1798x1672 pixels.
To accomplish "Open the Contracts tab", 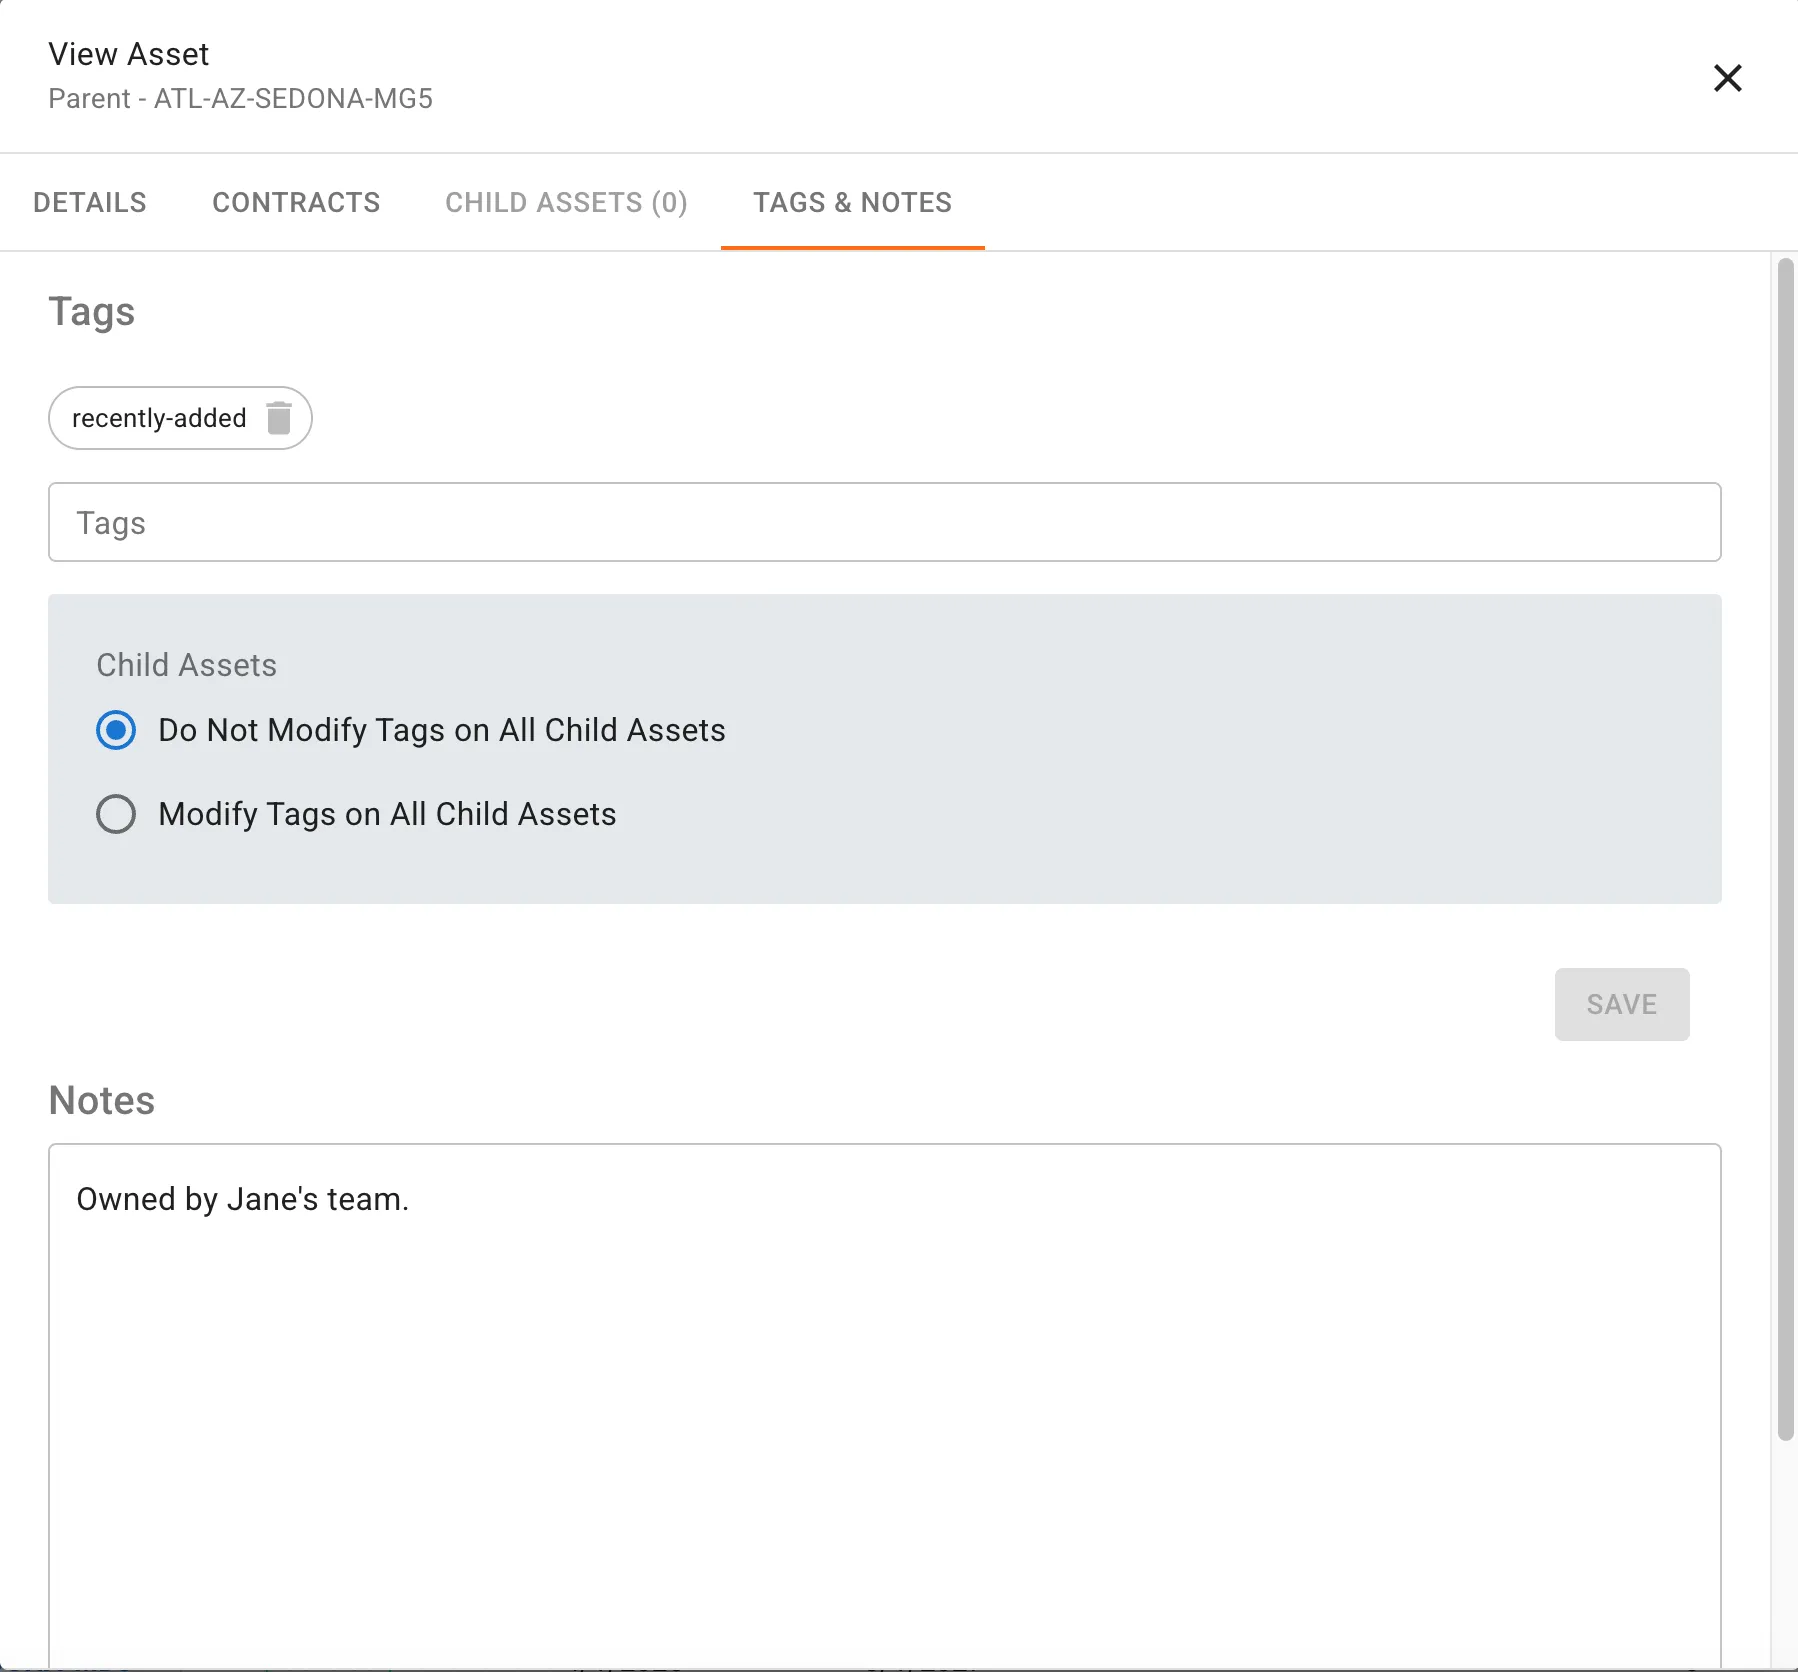I will (x=296, y=202).
